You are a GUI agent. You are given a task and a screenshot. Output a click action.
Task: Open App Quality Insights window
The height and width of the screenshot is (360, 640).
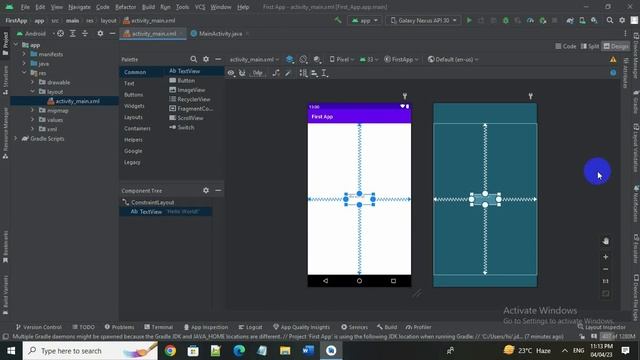point(301,327)
